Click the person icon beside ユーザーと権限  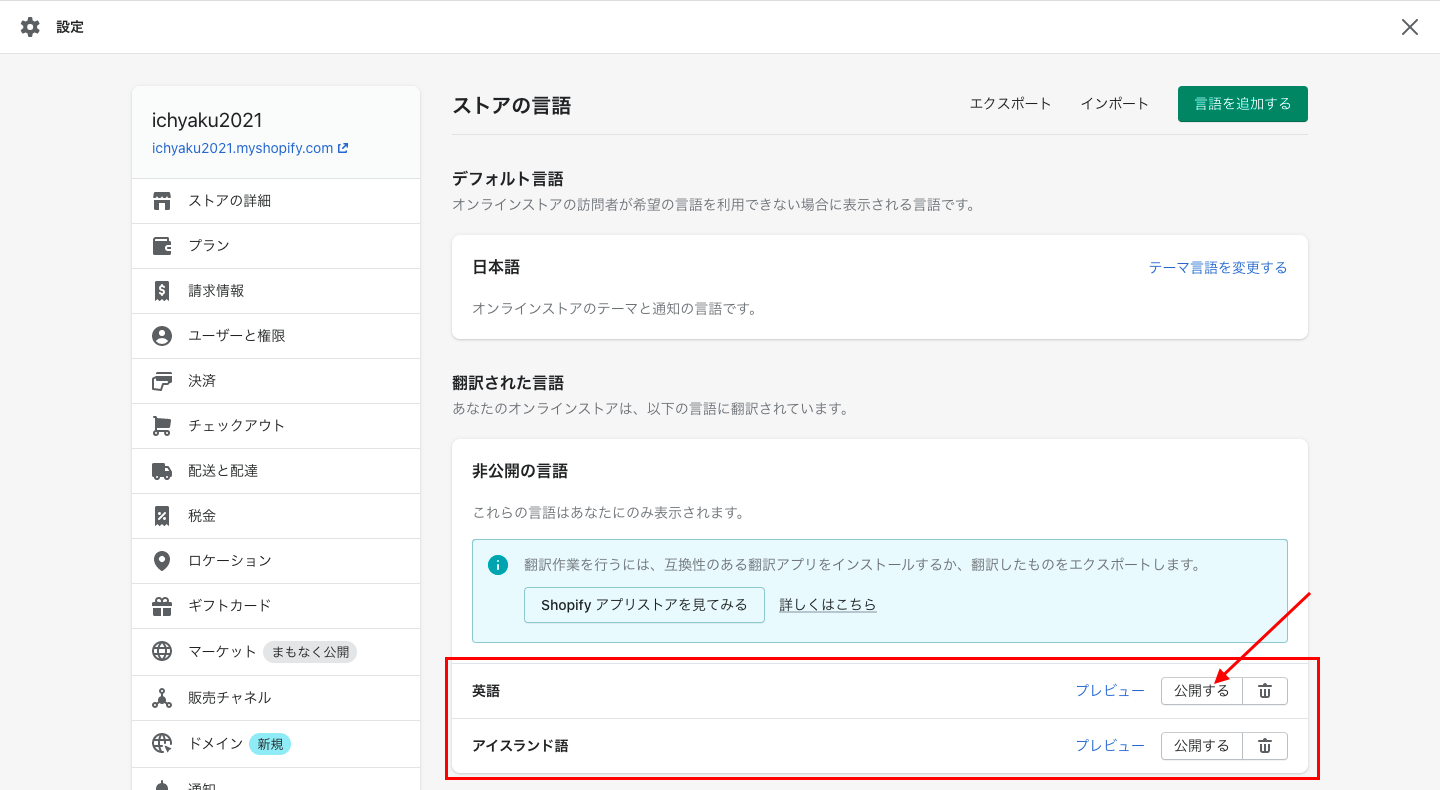coord(162,336)
